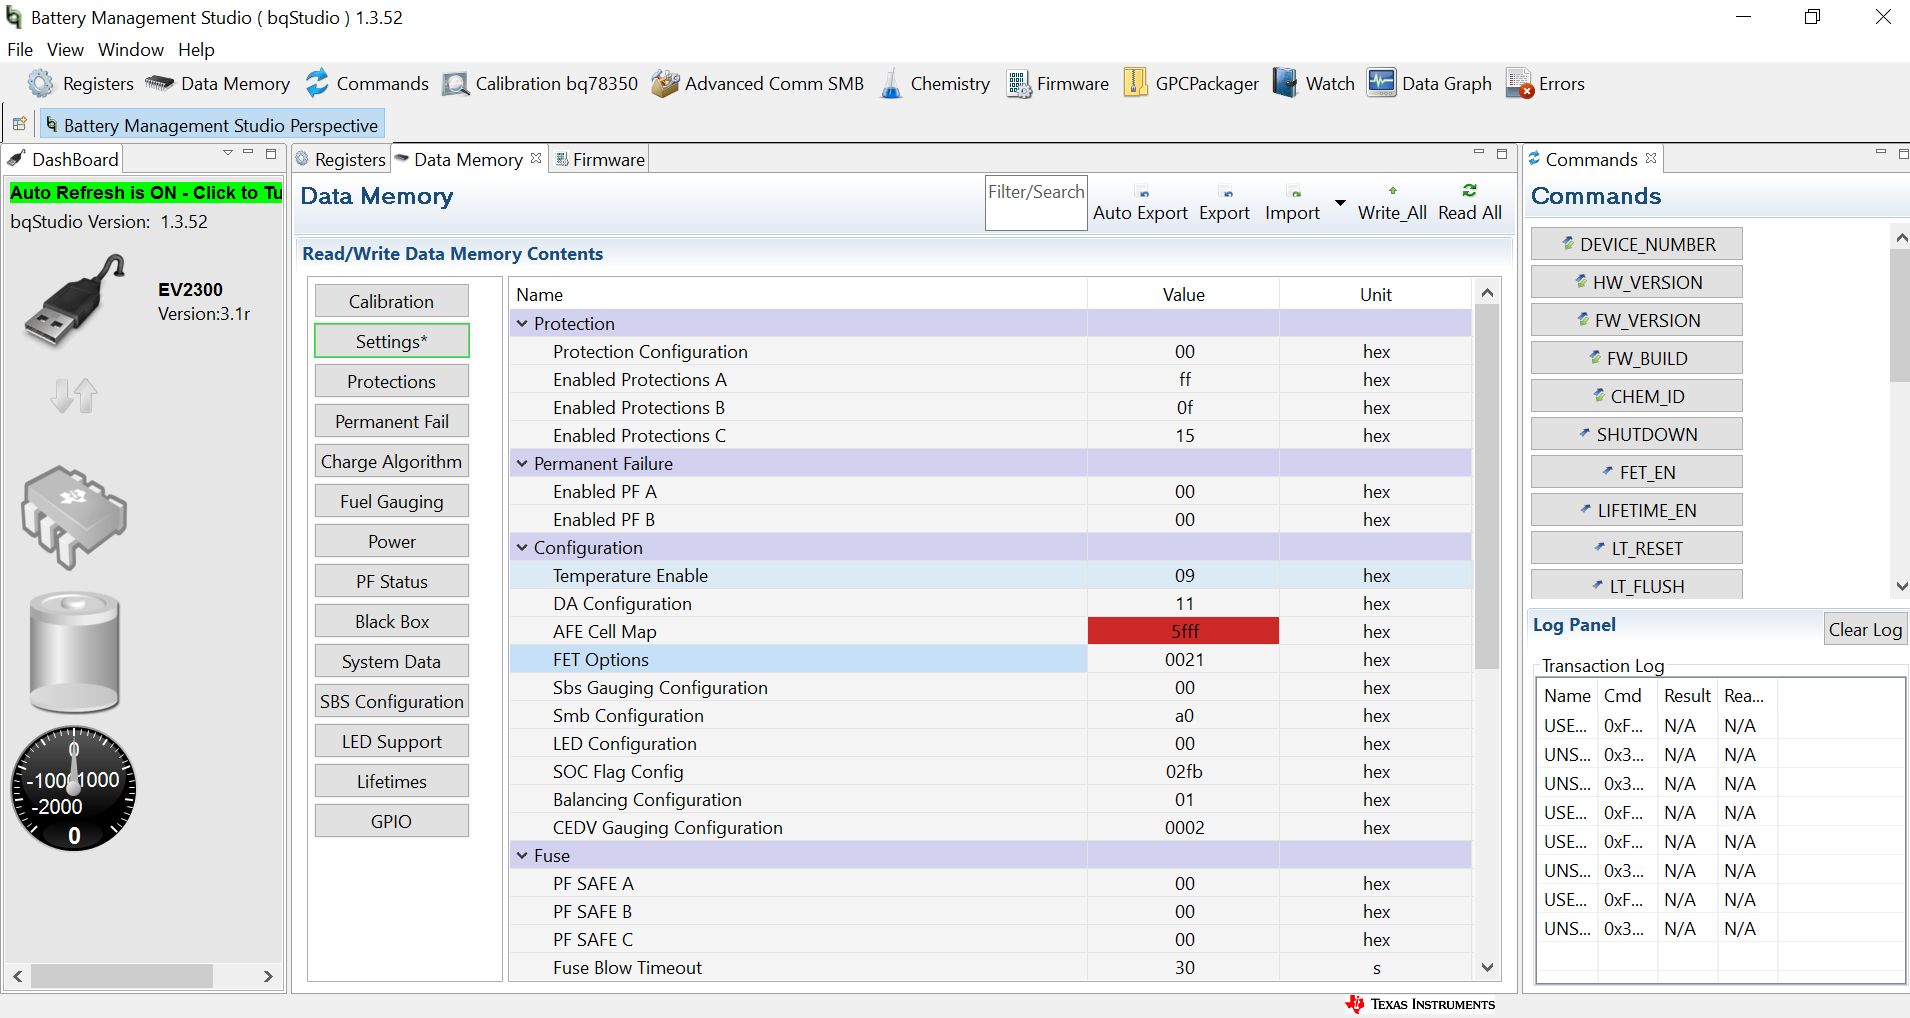This screenshot has width=1910, height=1018.
Task: Open the SBS Configuration section
Action: pos(392,701)
